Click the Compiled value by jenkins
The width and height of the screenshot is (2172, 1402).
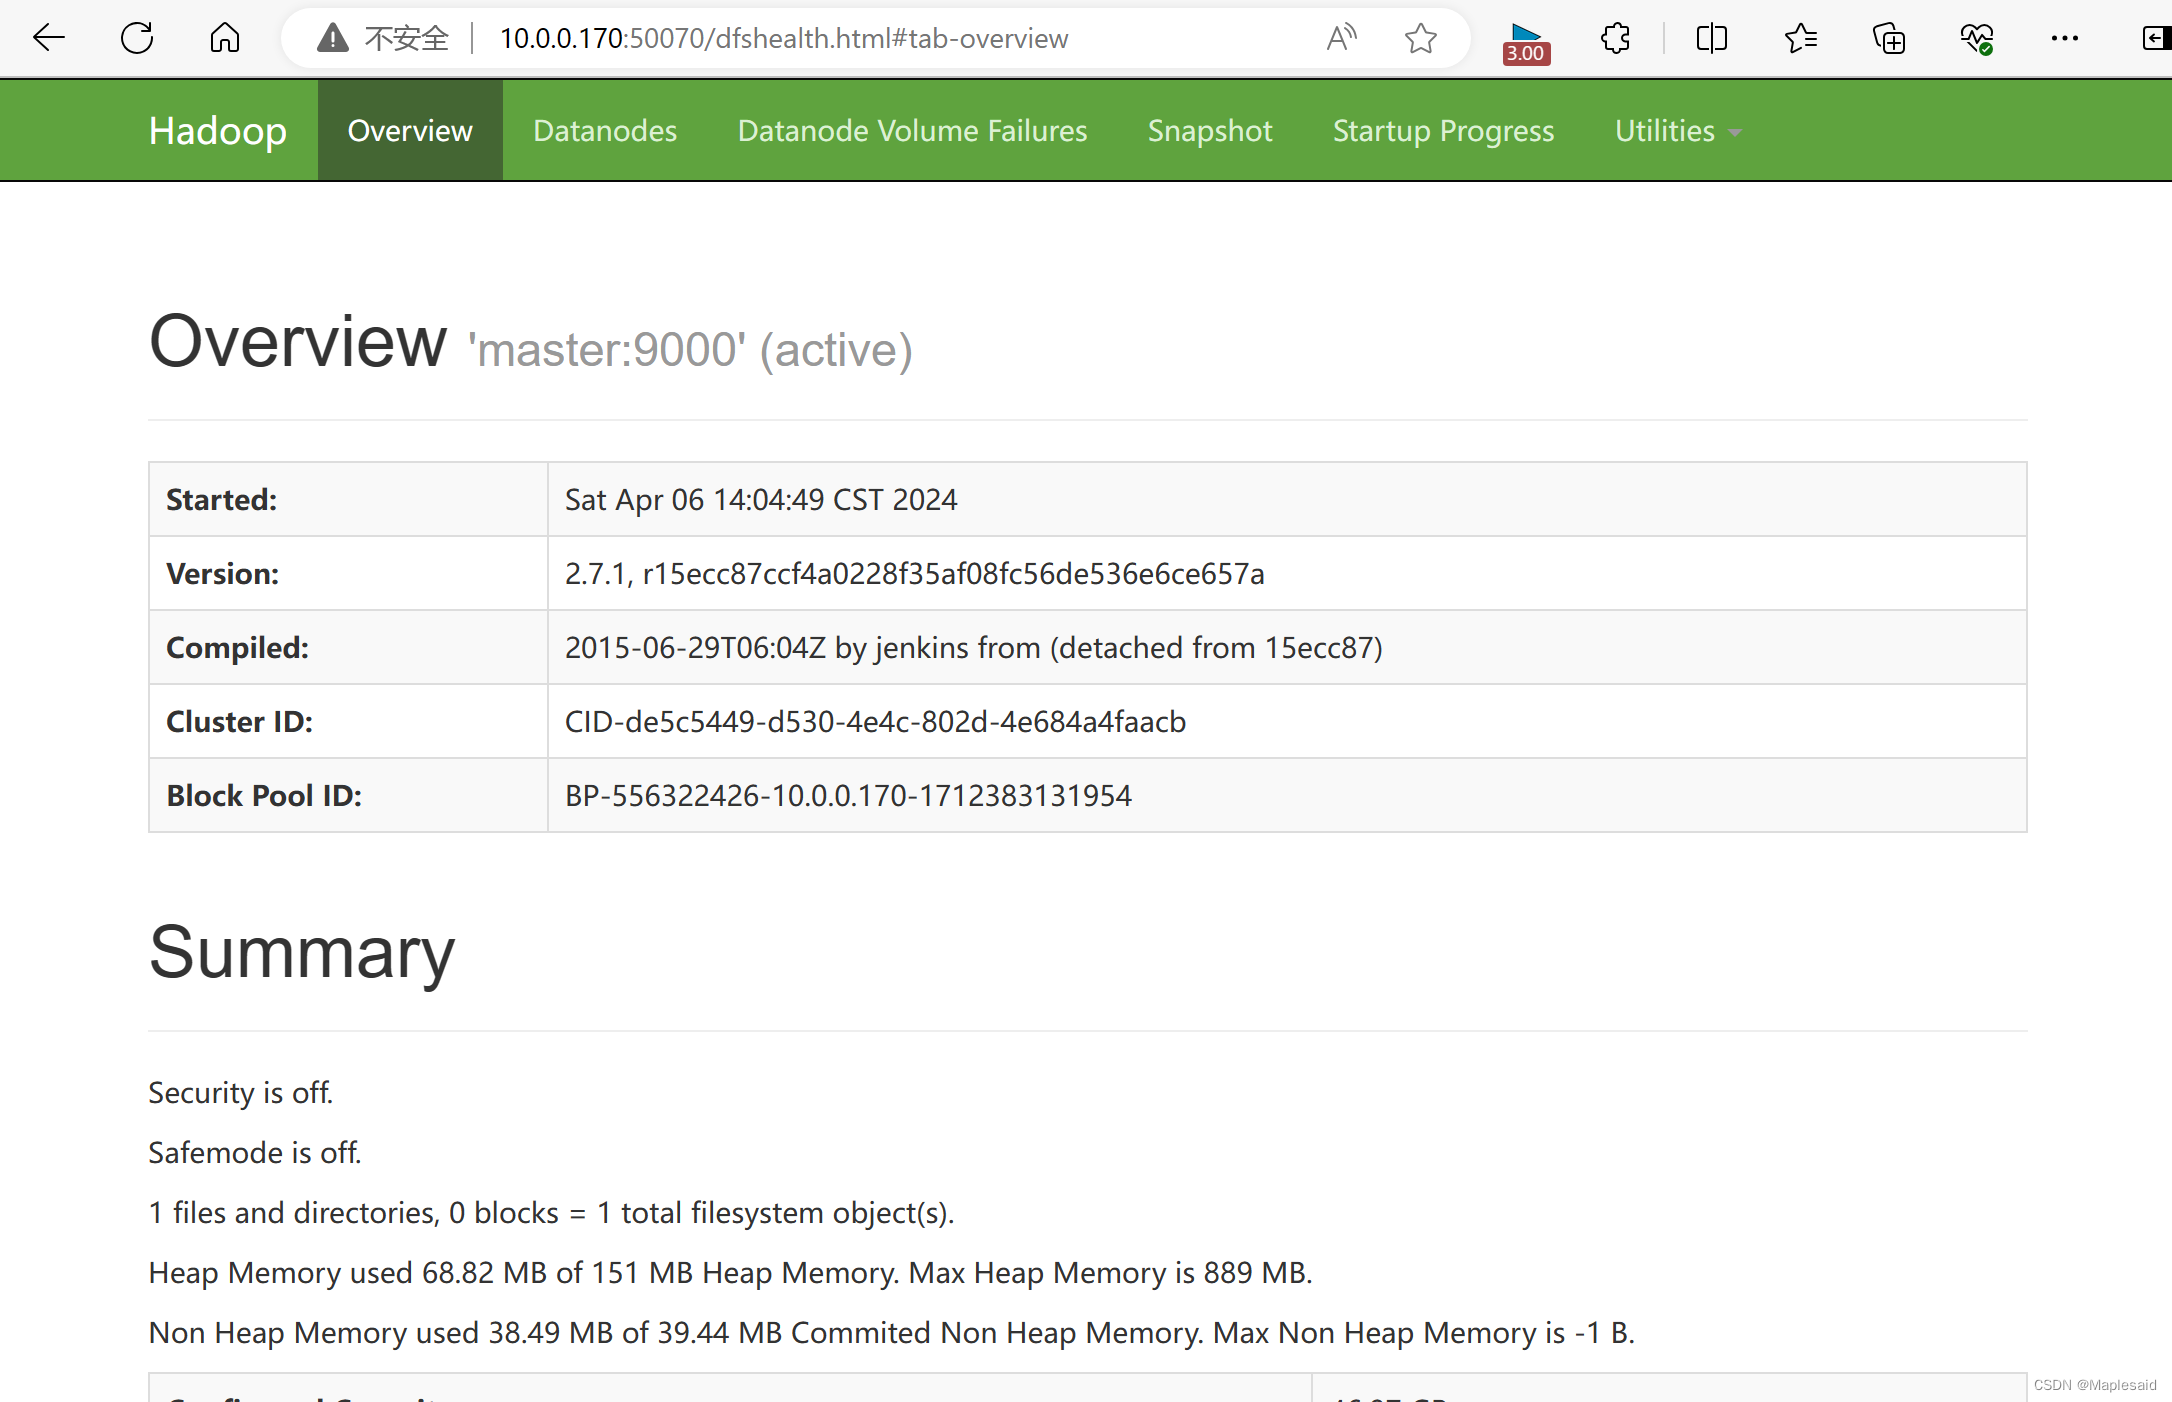click(x=973, y=647)
